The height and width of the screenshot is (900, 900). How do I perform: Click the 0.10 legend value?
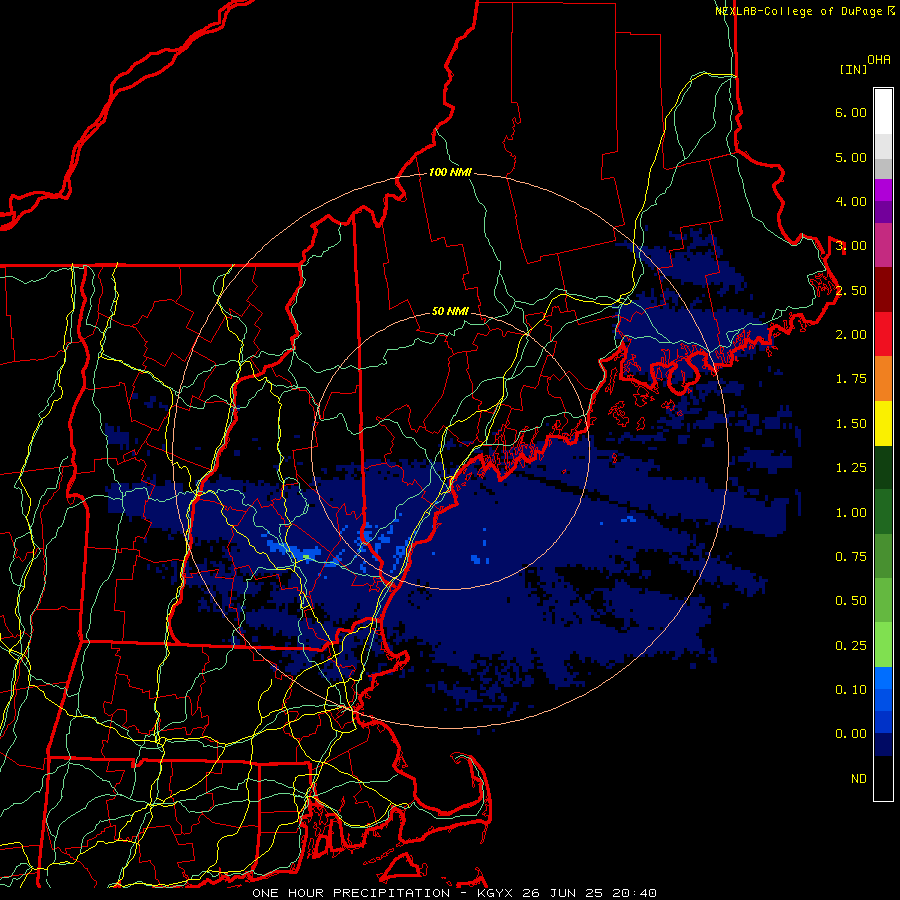point(851,690)
